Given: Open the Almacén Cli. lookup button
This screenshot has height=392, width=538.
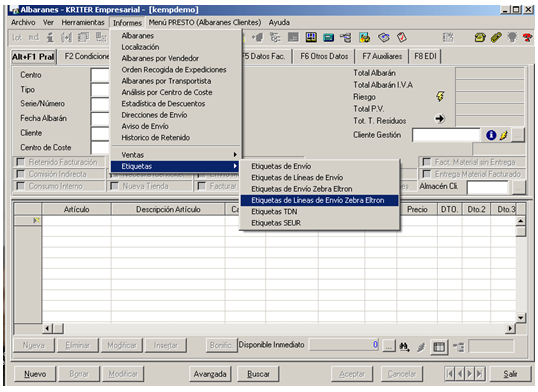Looking at the screenshot, I should tap(519, 188).
